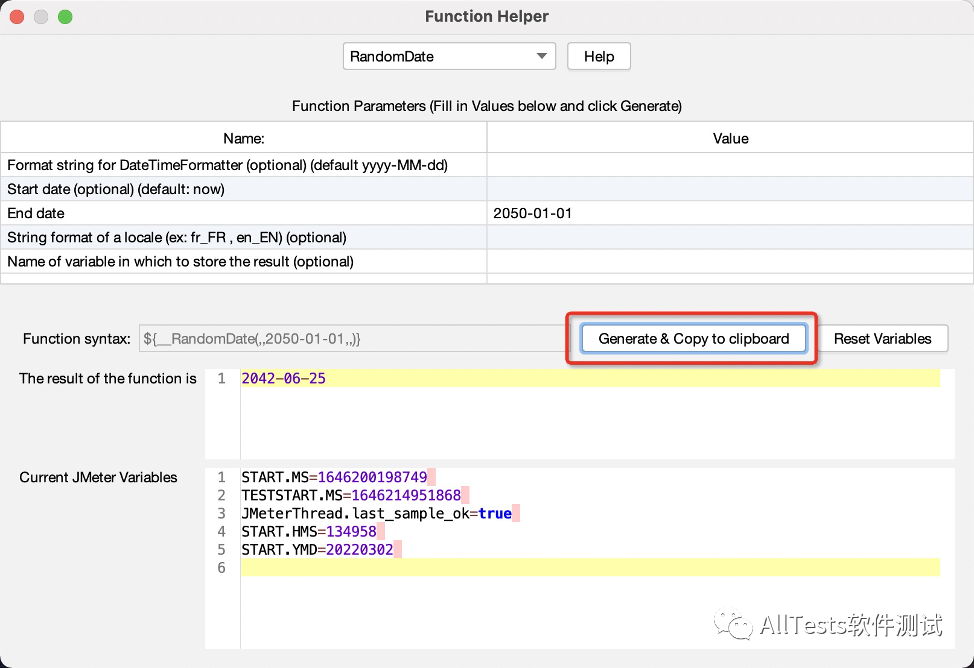Click the Start date value cell
974x668 pixels.
(x=730, y=189)
